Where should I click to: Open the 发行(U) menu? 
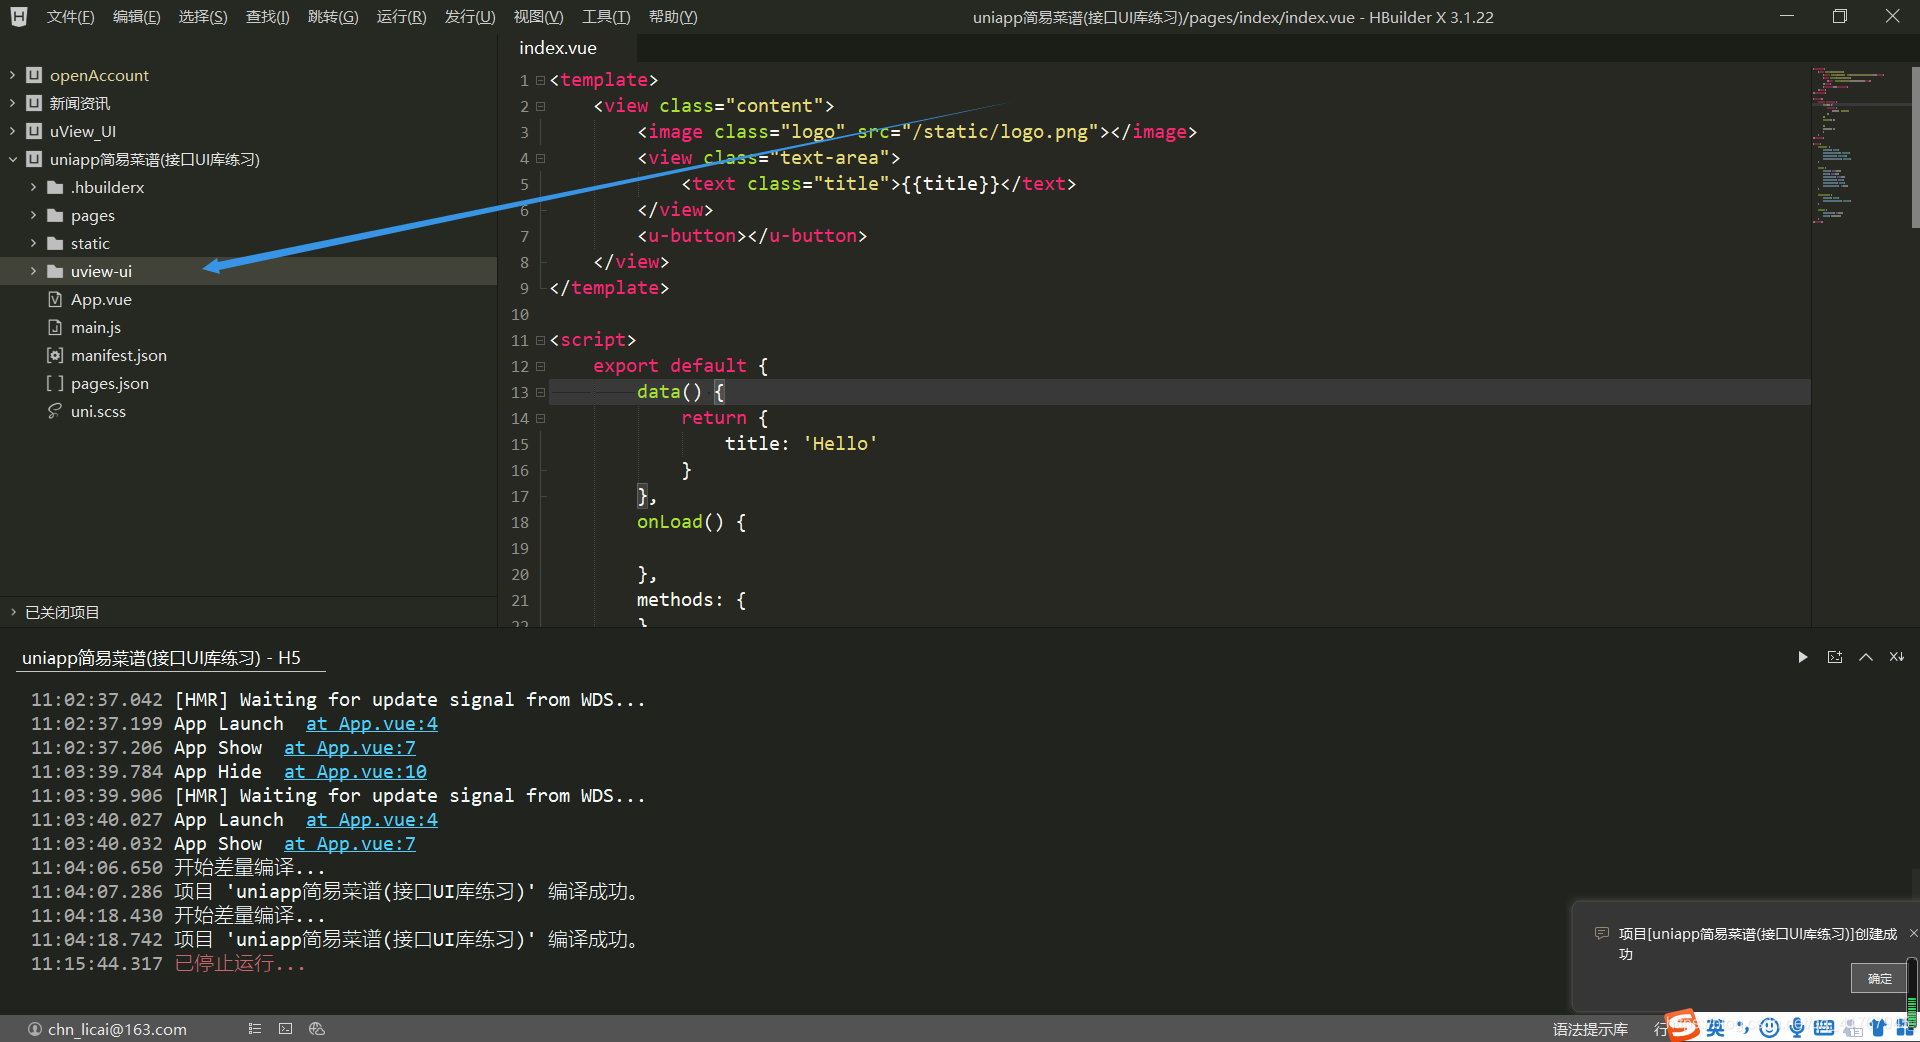click(470, 17)
